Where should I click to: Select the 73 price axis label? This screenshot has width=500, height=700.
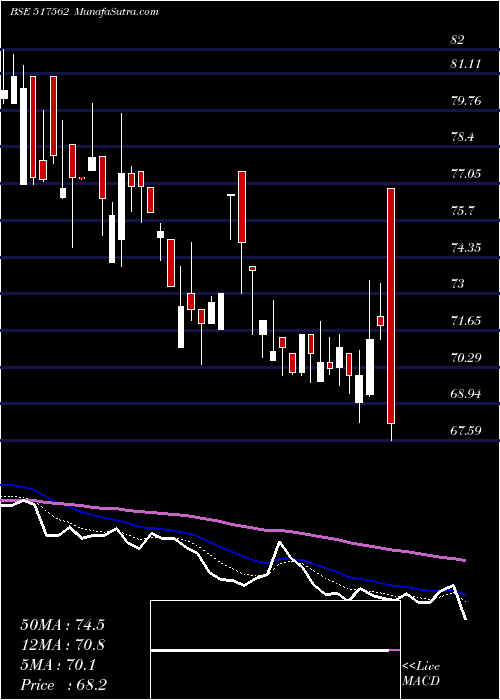458,284
